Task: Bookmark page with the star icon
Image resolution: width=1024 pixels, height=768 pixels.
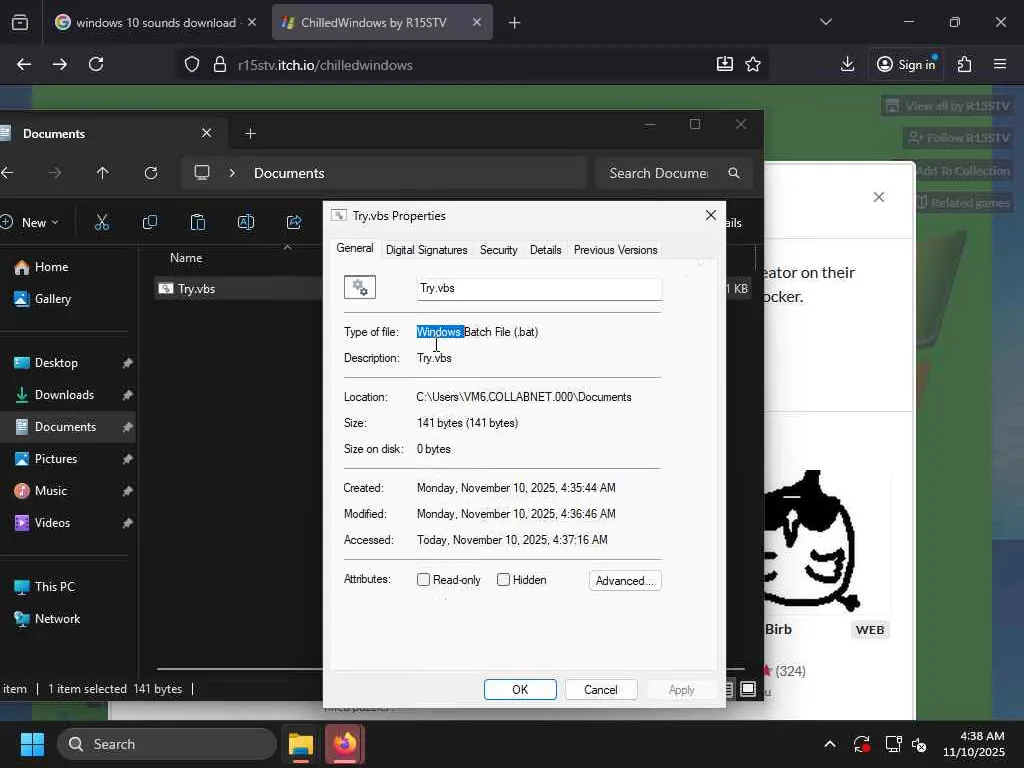Action: point(753,64)
